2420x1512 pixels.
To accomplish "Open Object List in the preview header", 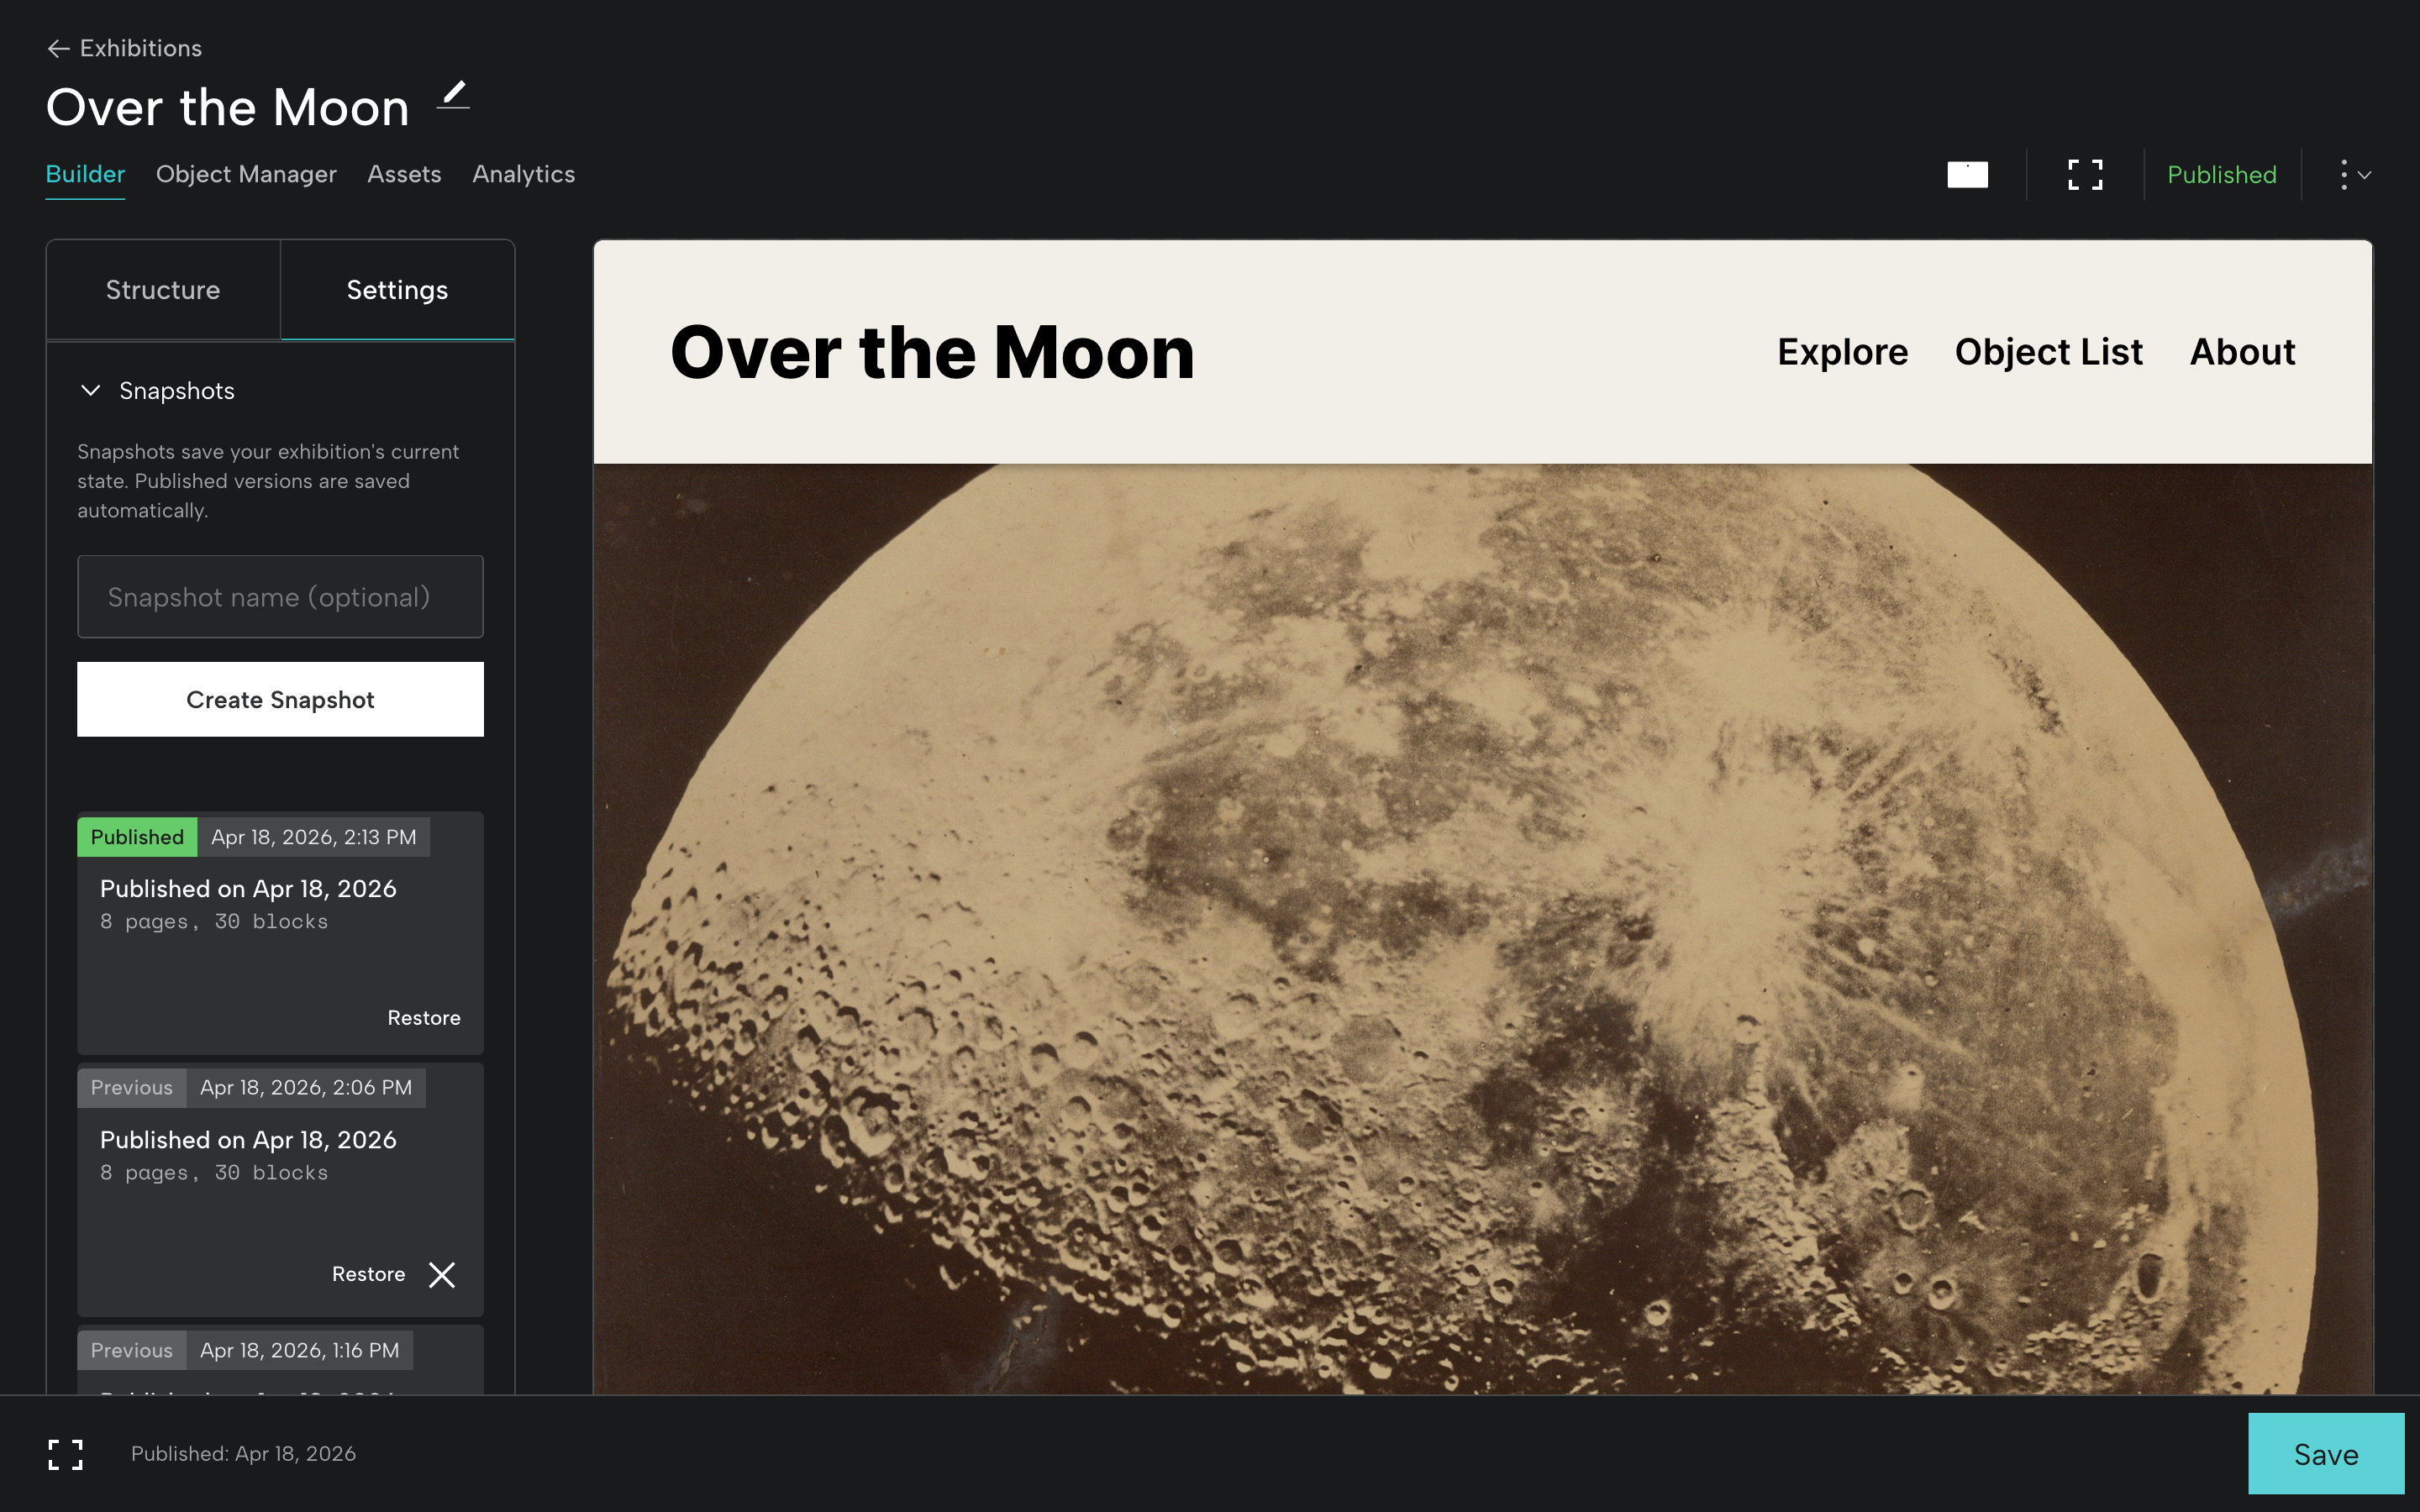I will pyautogui.click(x=2049, y=352).
